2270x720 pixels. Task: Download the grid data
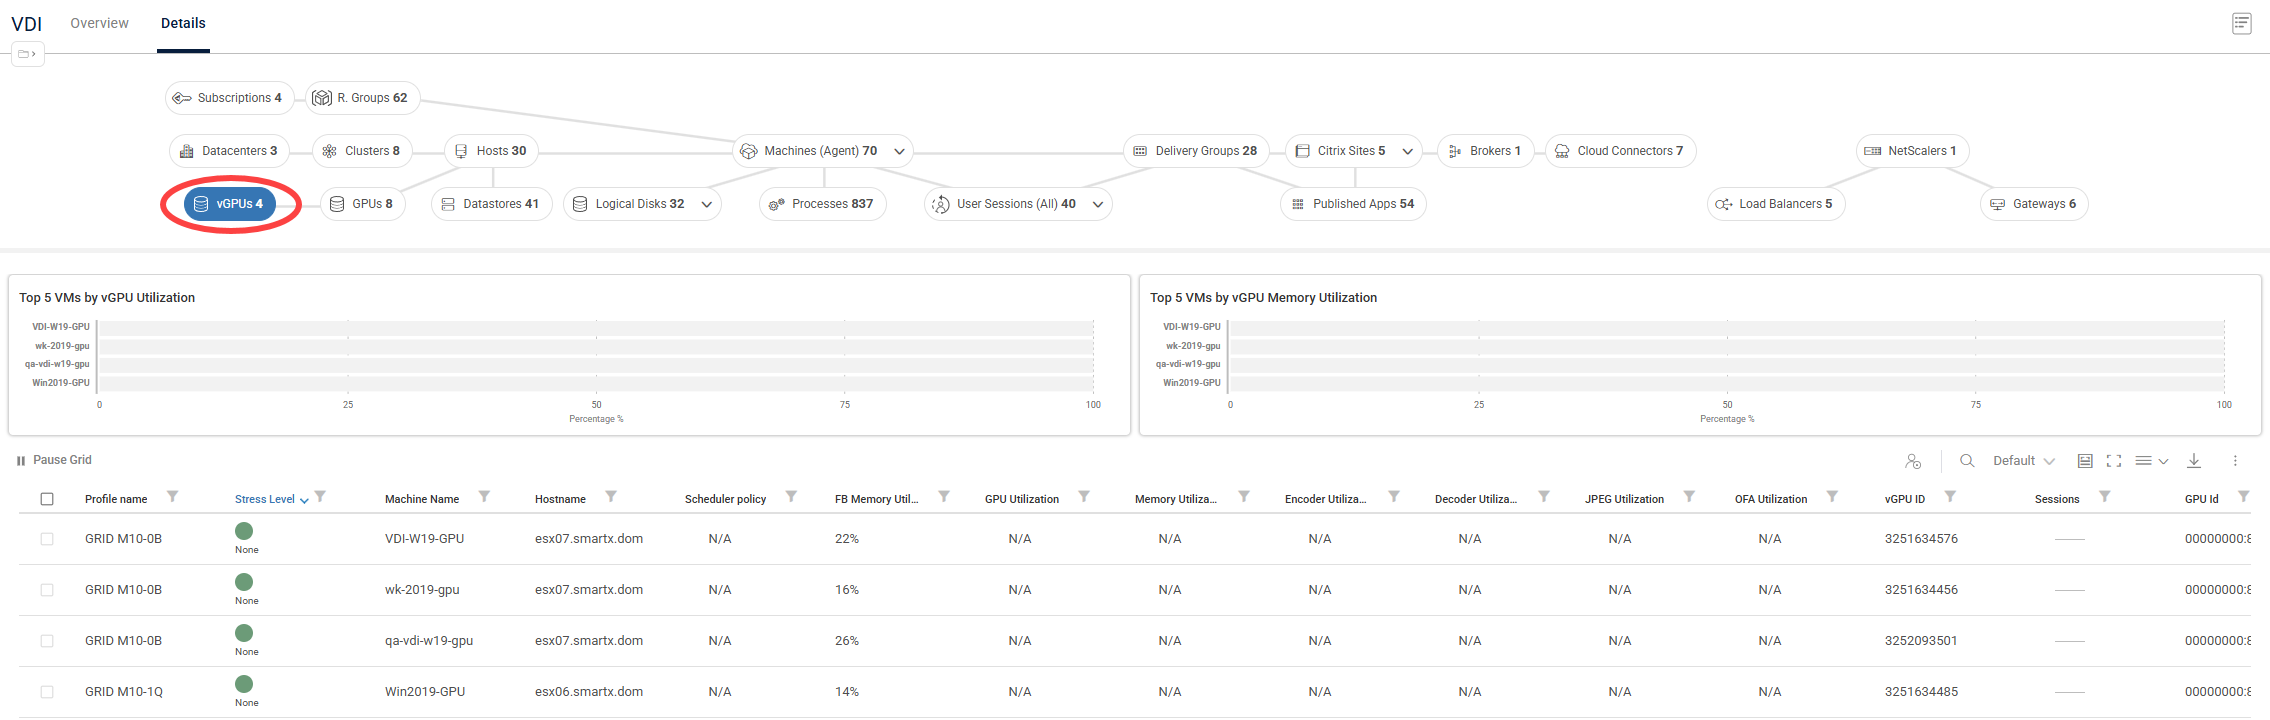[x=2194, y=461]
